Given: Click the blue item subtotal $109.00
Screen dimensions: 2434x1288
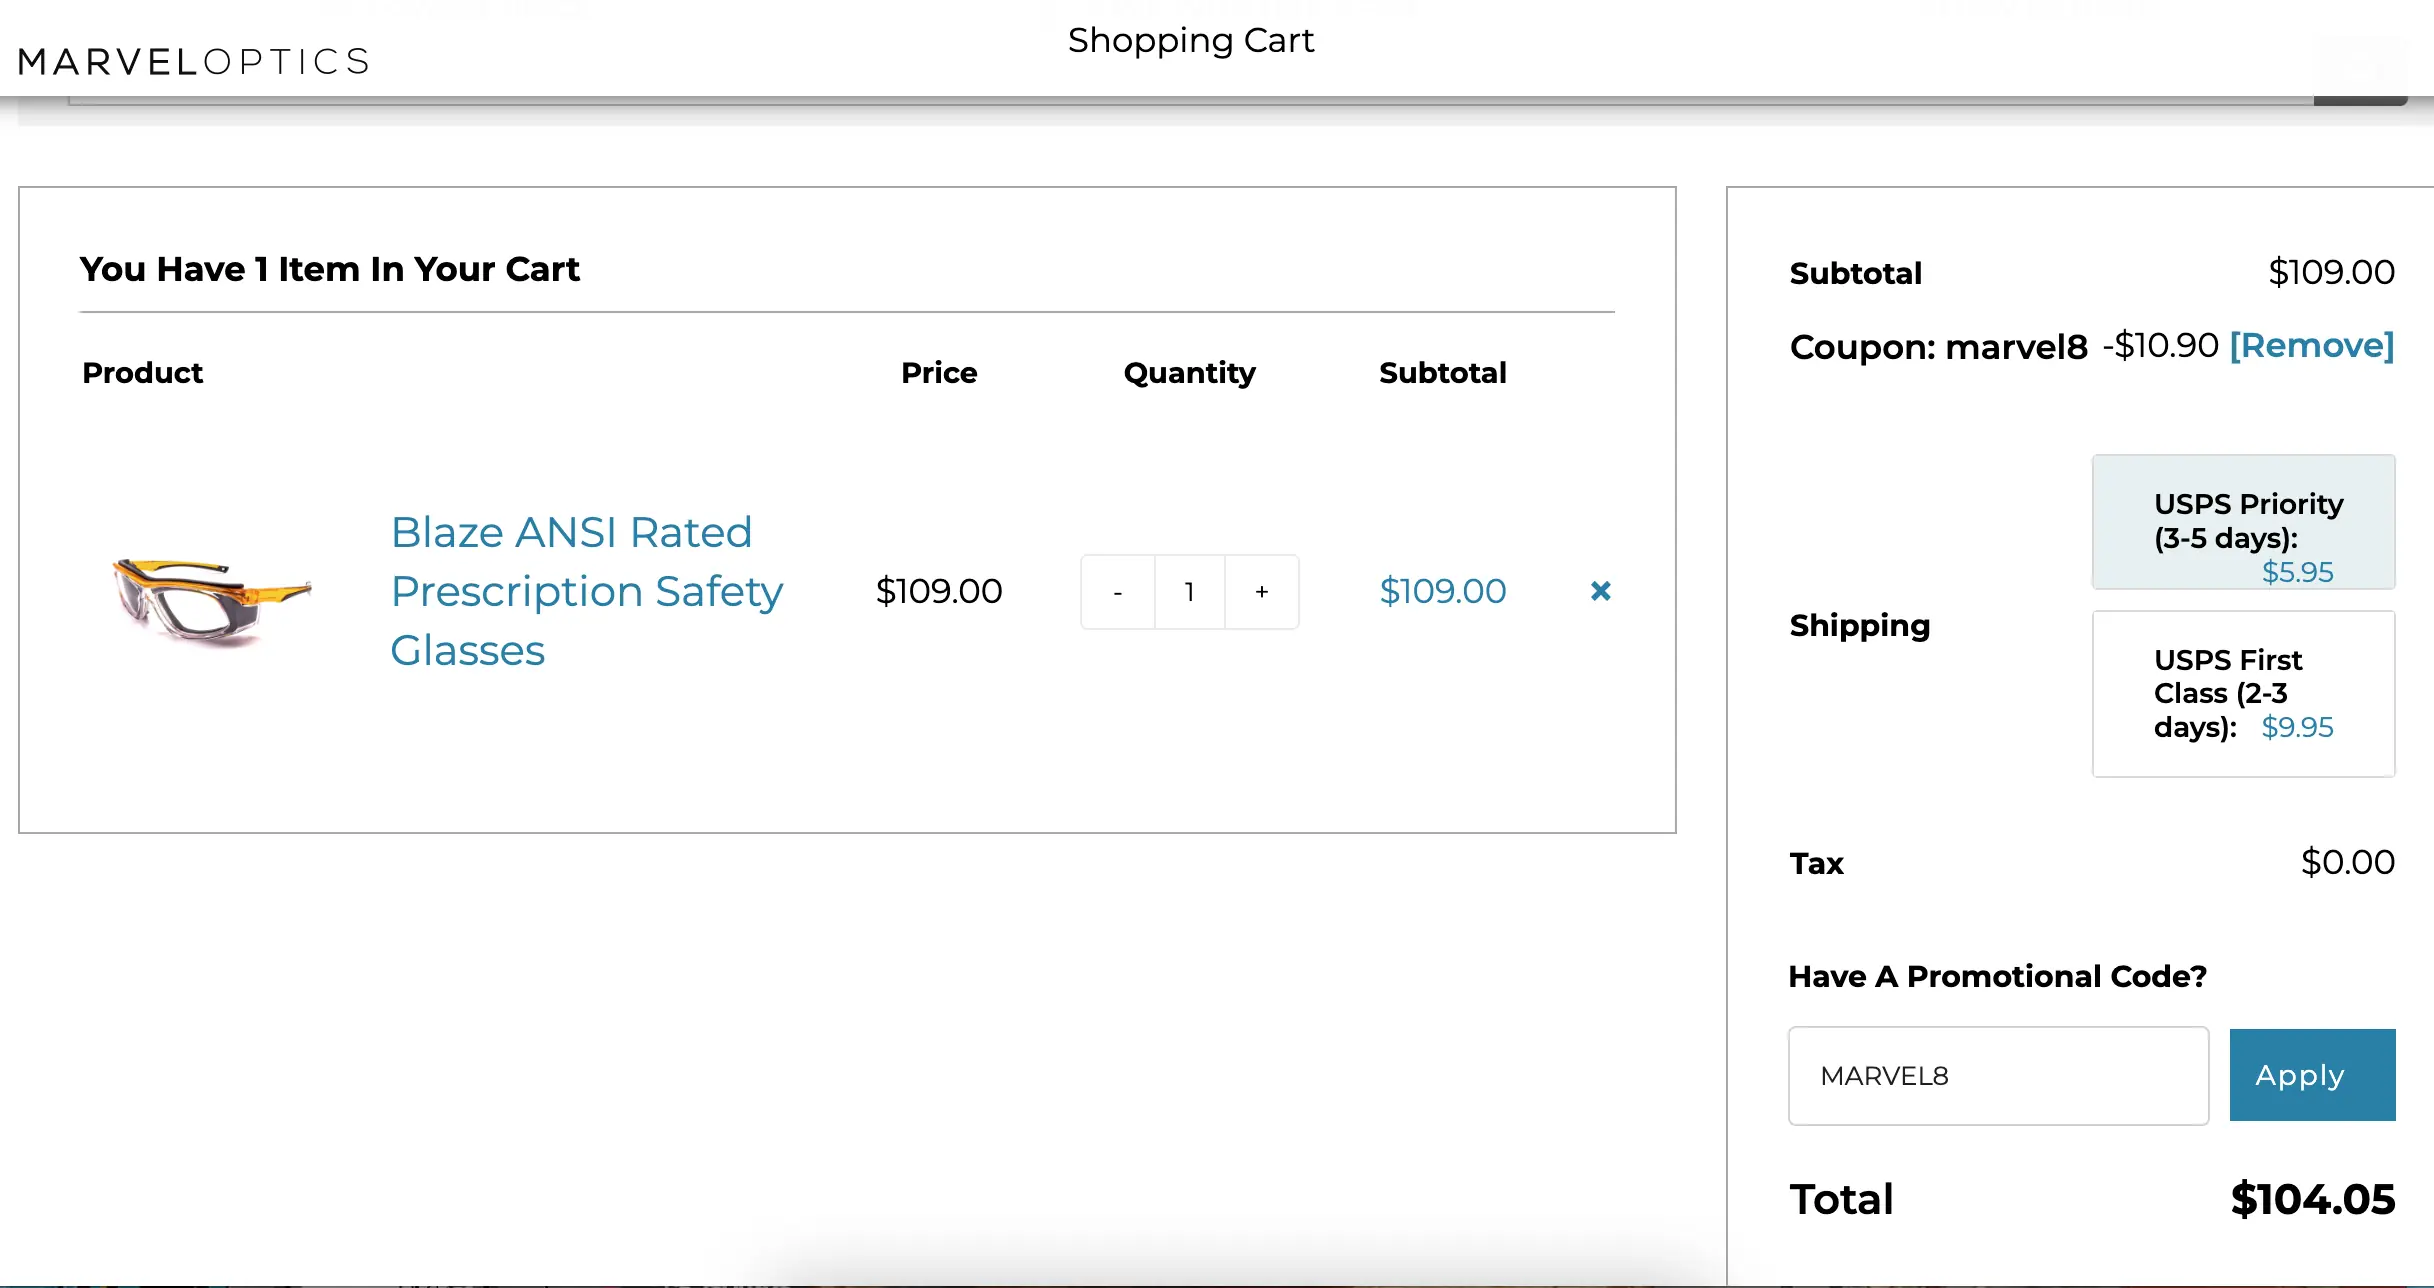Looking at the screenshot, I should click(1442, 591).
